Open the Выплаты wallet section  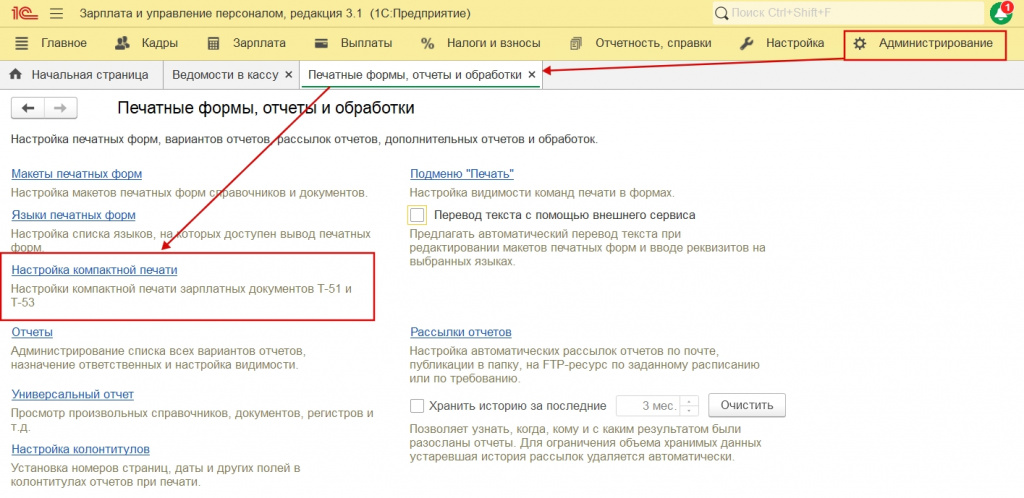point(353,44)
